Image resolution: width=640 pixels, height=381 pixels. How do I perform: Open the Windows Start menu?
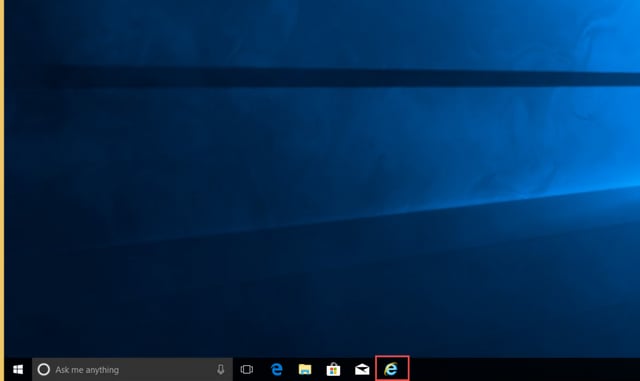[x=18, y=370]
